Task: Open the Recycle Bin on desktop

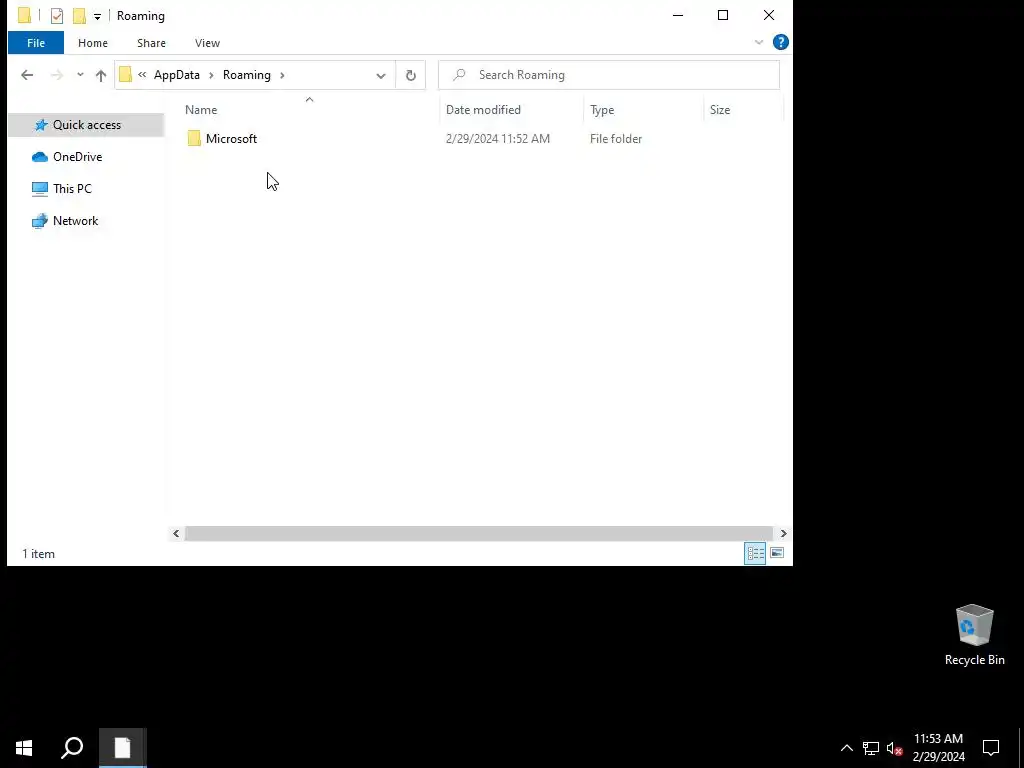Action: [974, 635]
